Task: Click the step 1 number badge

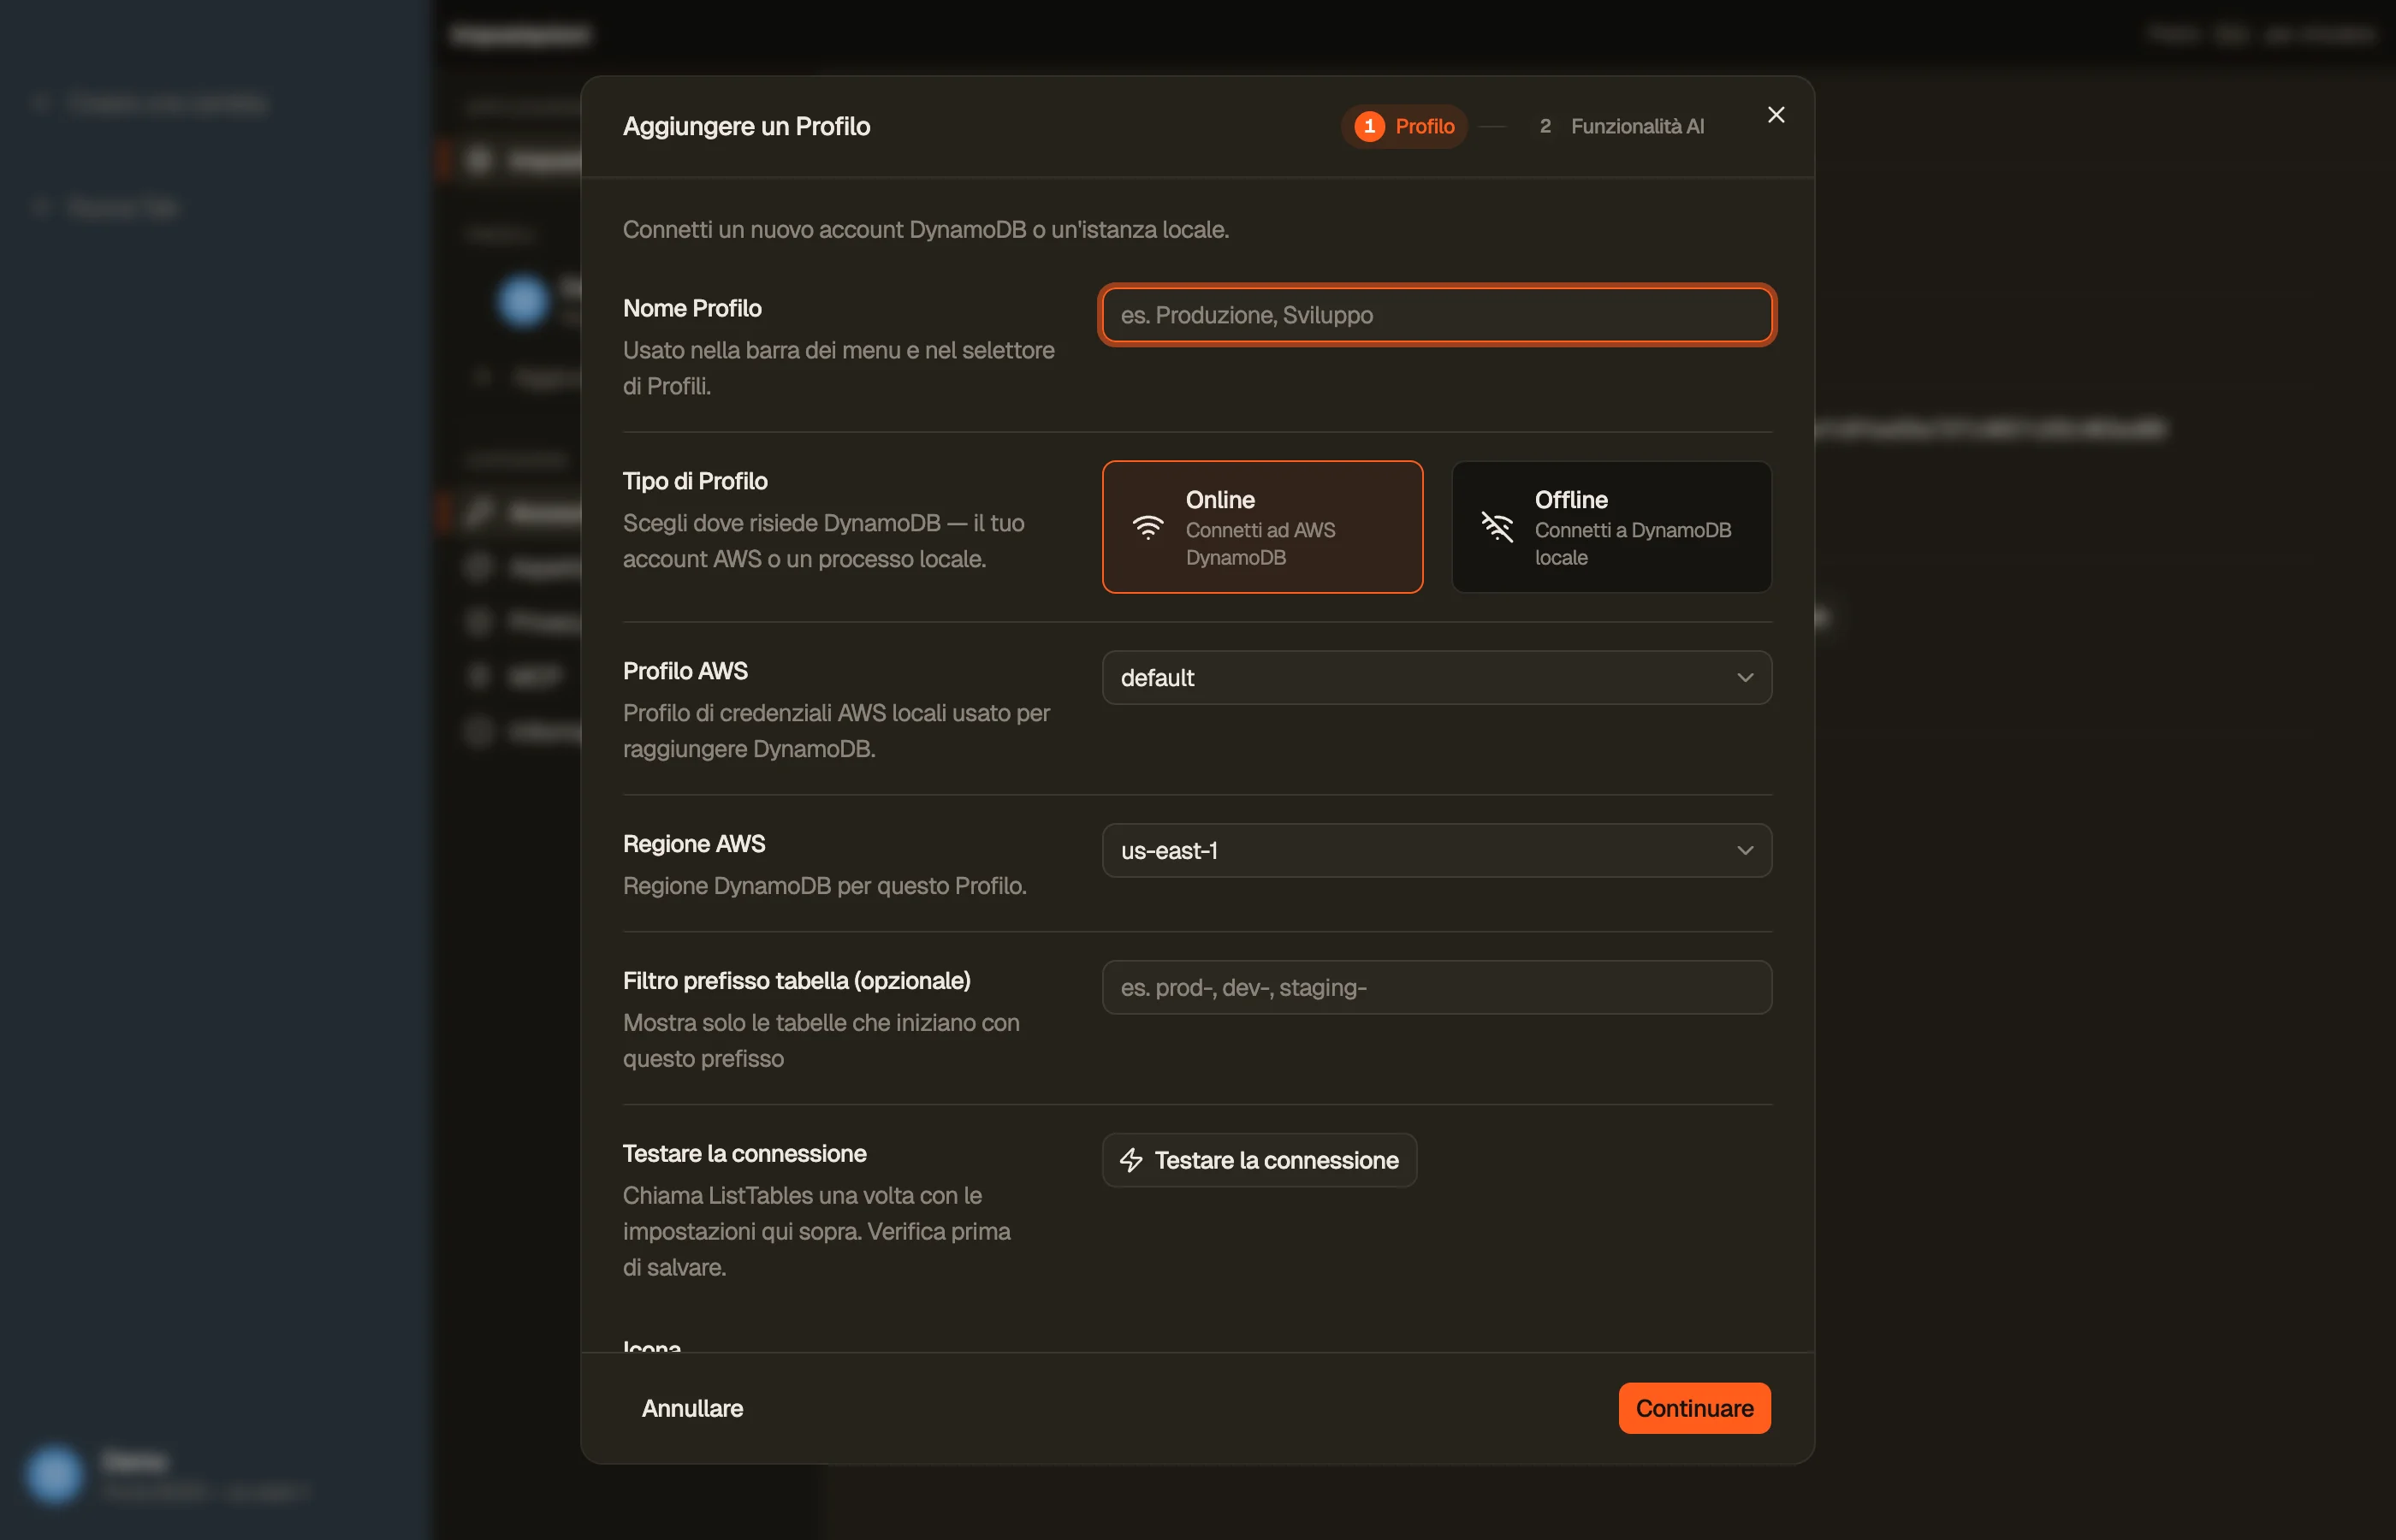Action: [x=1369, y=126]
